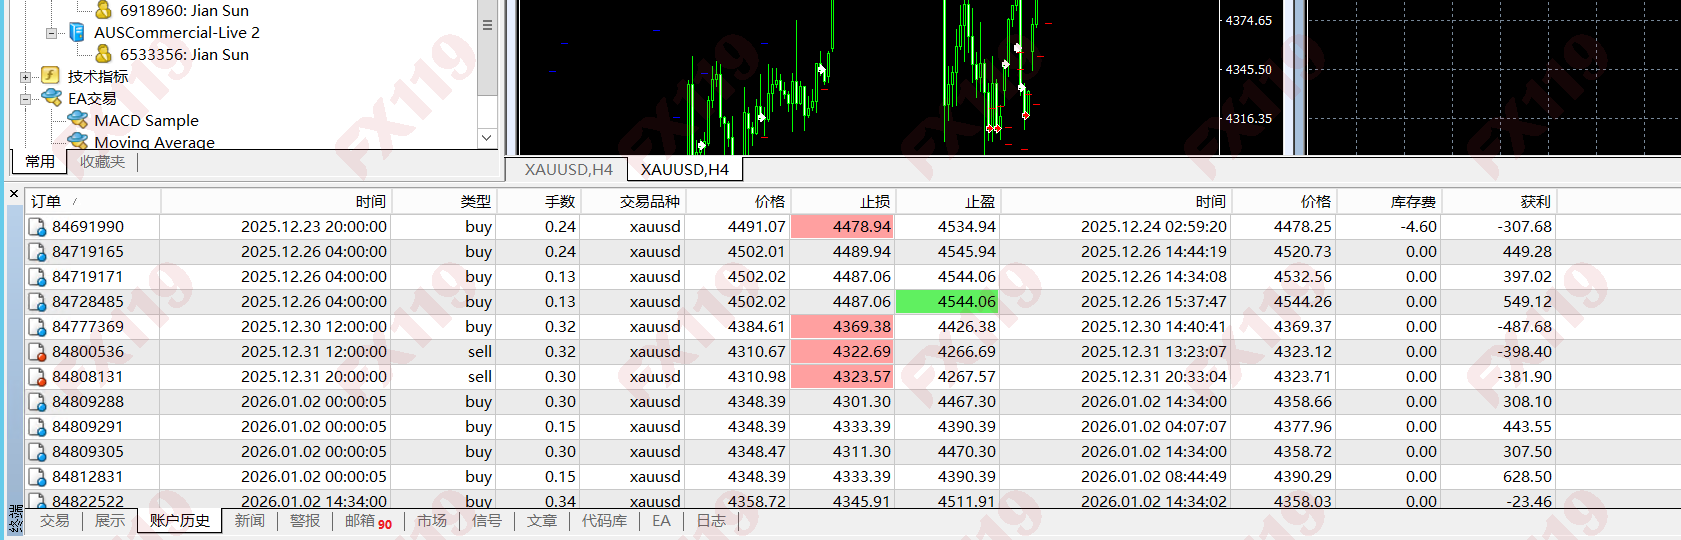Screen dimensions: 1681x540
Task: Click the order icon for sell 84800536
Action: pos(37,352)
